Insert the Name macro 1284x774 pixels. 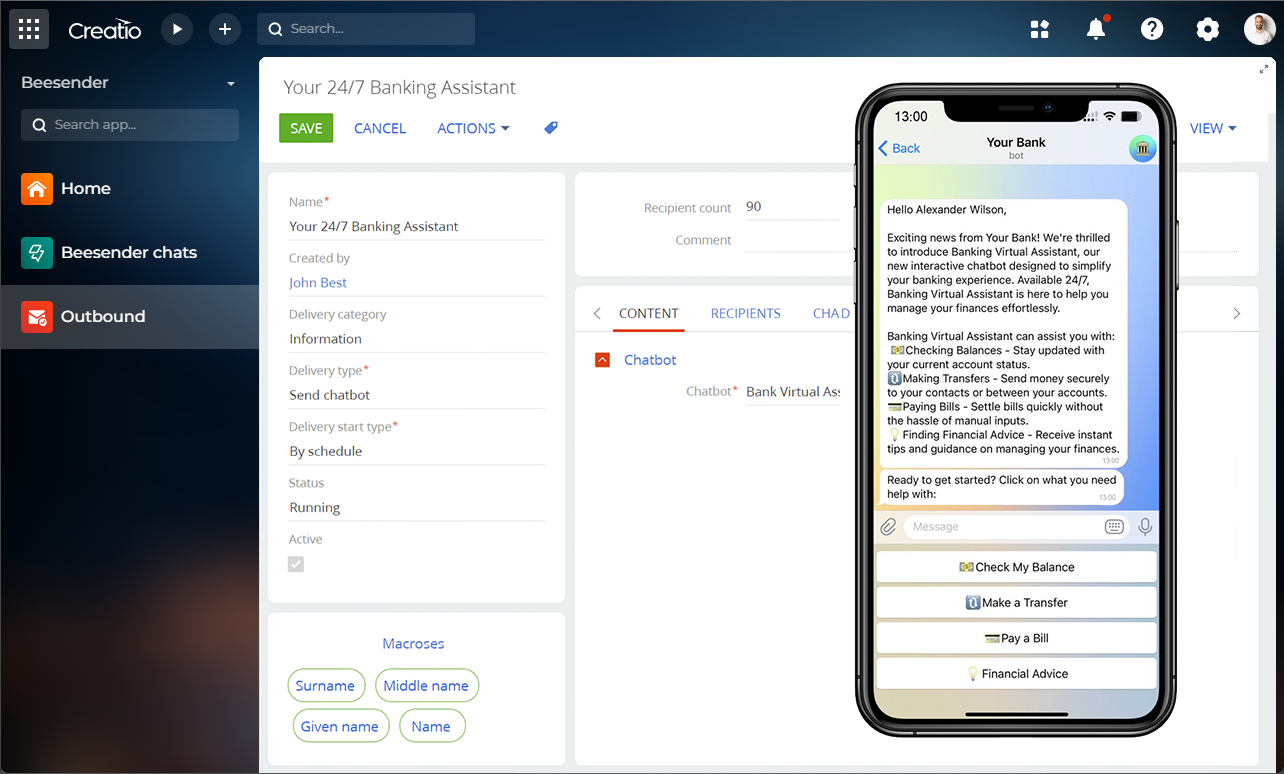click(x=431, y=727)
